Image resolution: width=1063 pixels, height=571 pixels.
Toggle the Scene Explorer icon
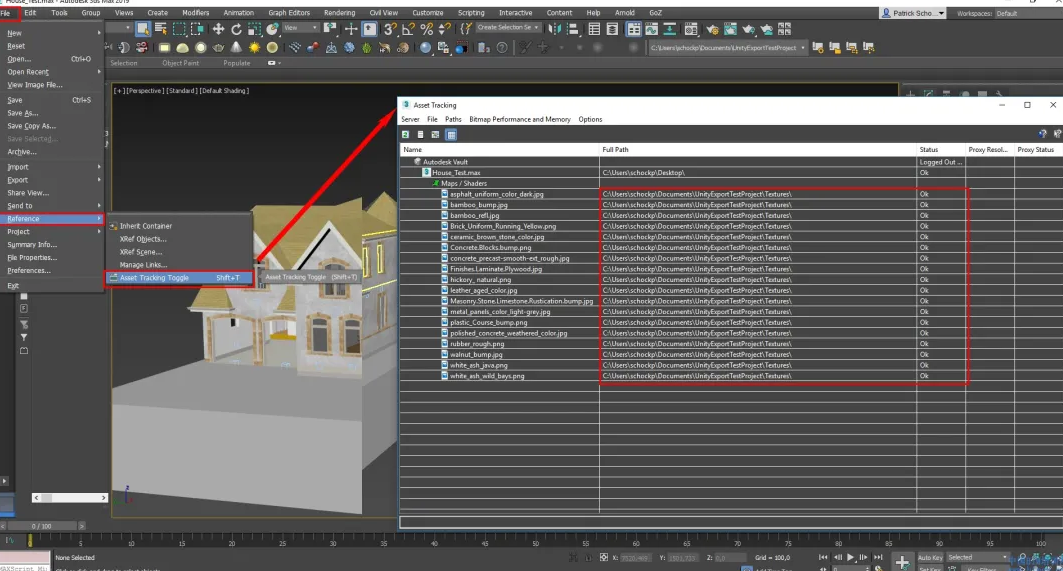coord(595,28)
